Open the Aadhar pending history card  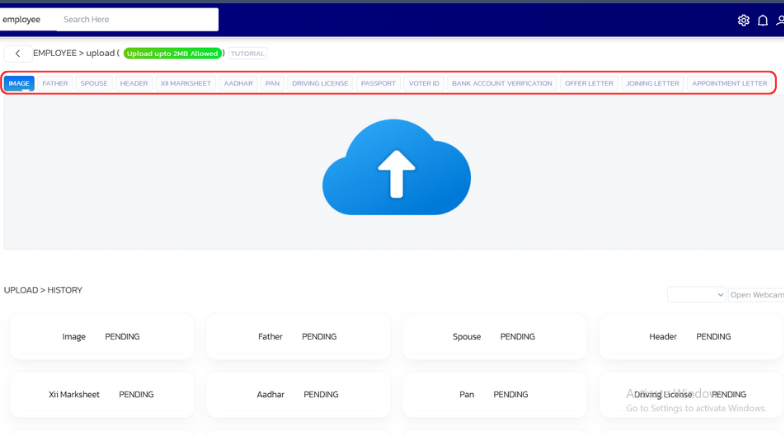pos(298,395)
